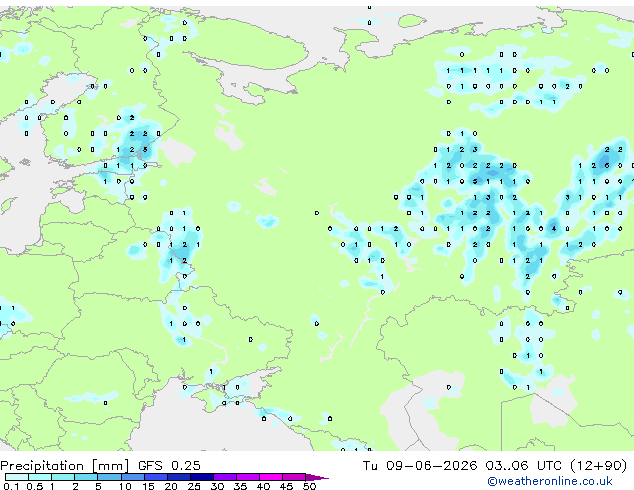
Task: Click the 40–45 mm magenta legend swatch
Action: tap(271, 477)
